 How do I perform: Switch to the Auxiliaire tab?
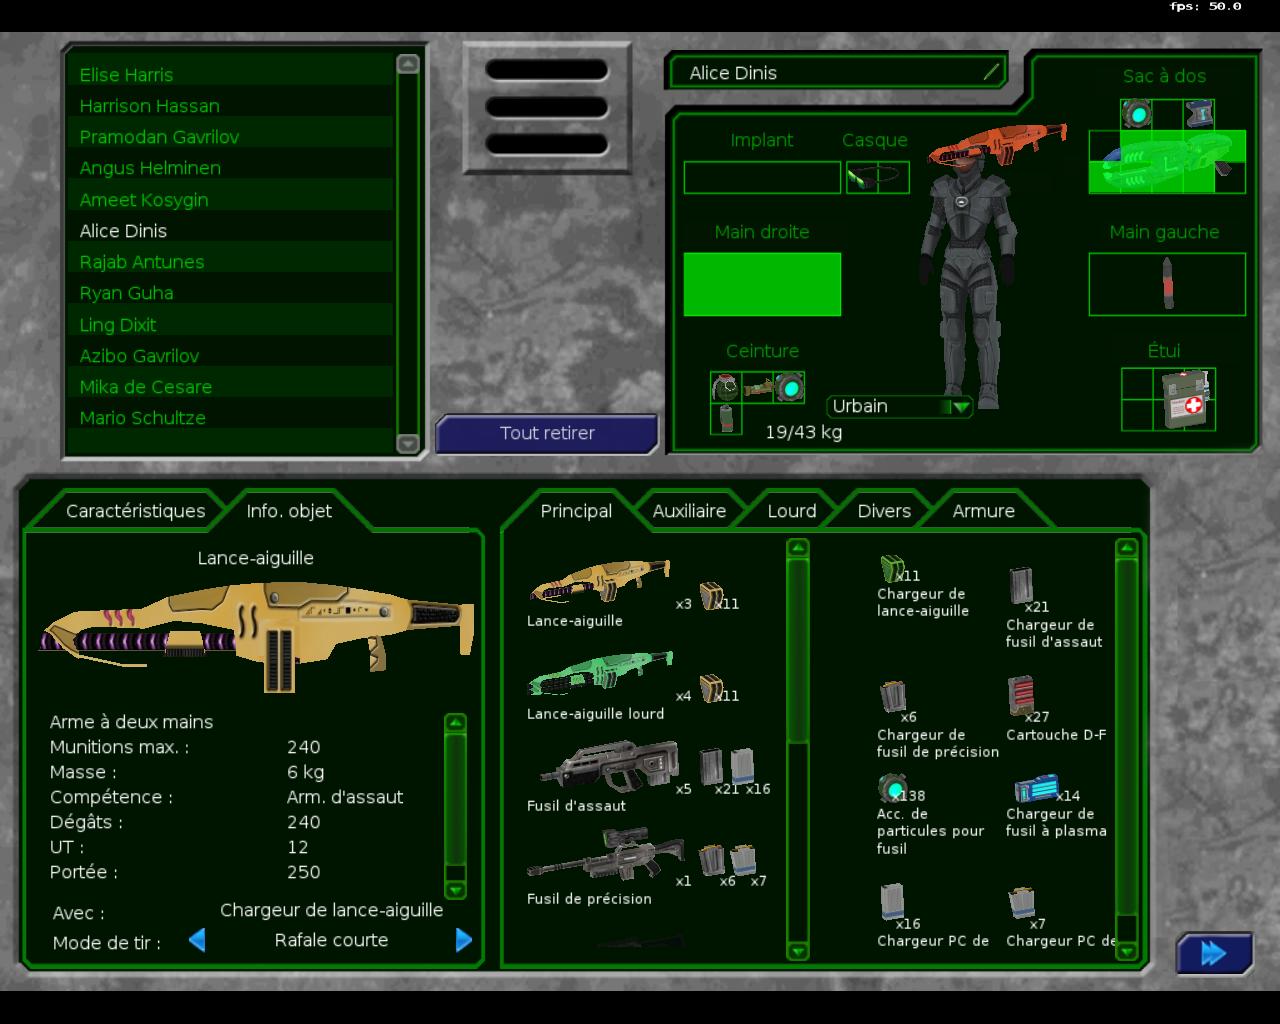(x=689, y=511)
